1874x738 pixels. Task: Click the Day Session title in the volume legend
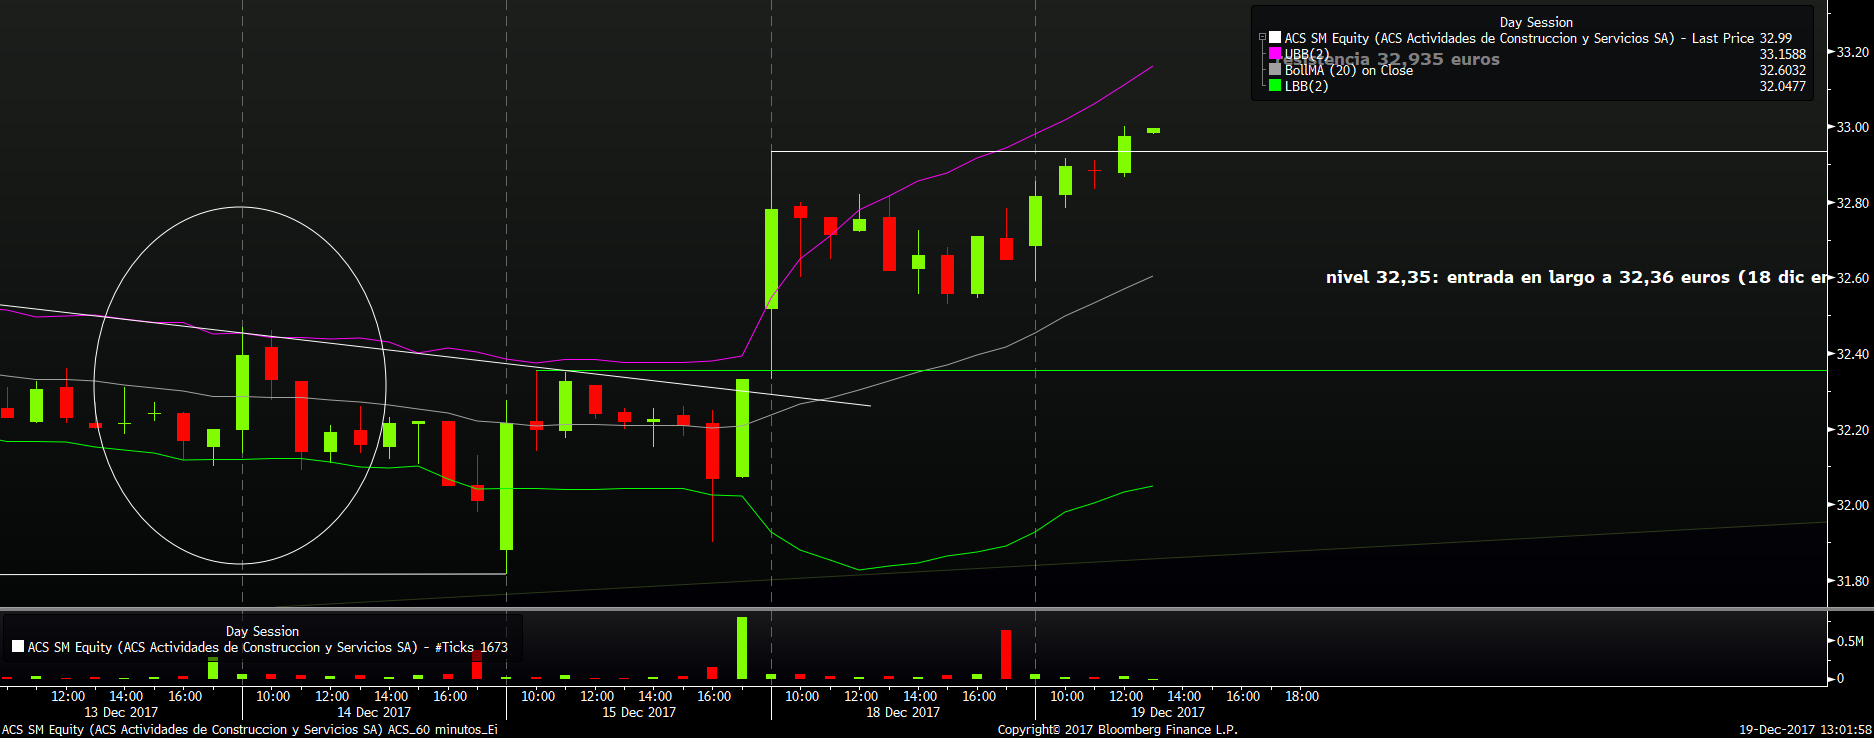point(262,631)
